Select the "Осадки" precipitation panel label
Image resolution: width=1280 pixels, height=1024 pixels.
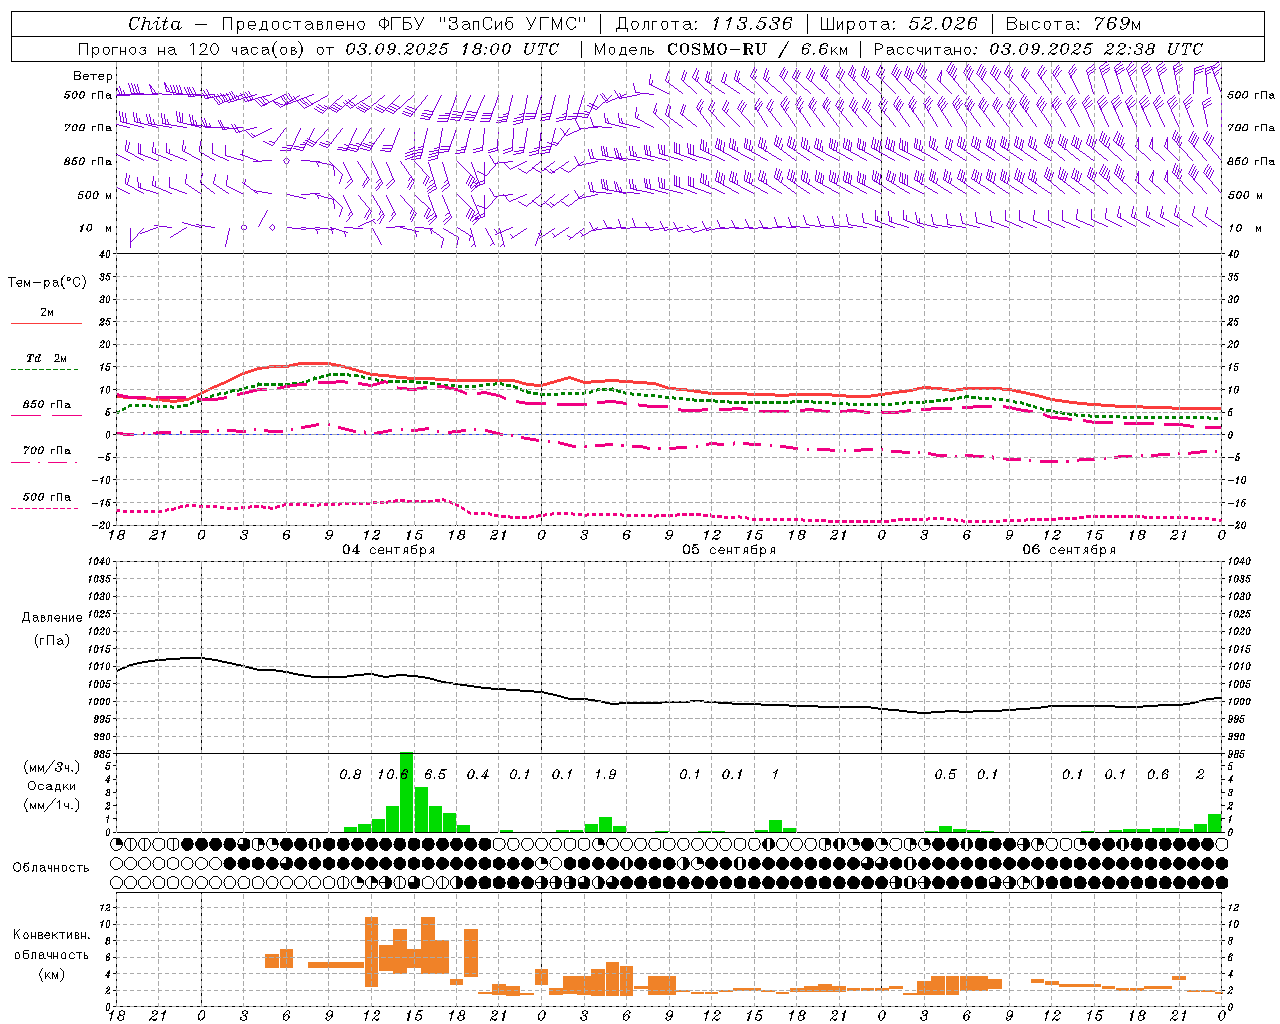point(52,786)
